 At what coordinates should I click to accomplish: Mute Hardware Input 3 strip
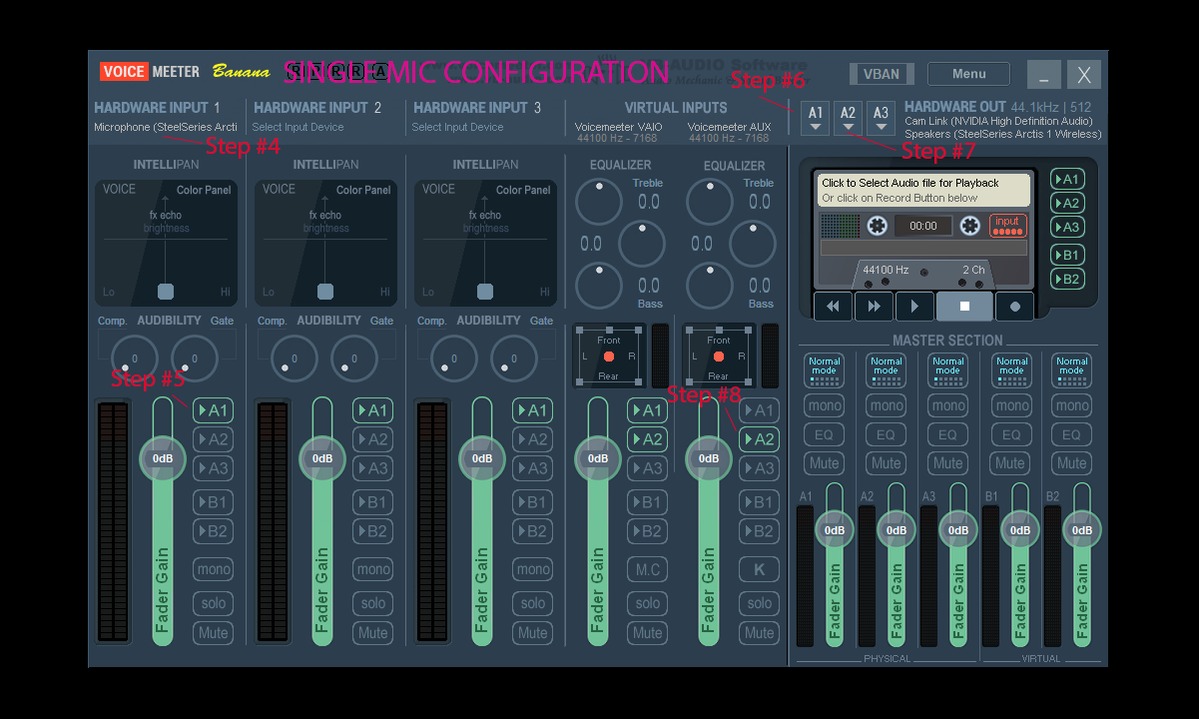(532, 633)
